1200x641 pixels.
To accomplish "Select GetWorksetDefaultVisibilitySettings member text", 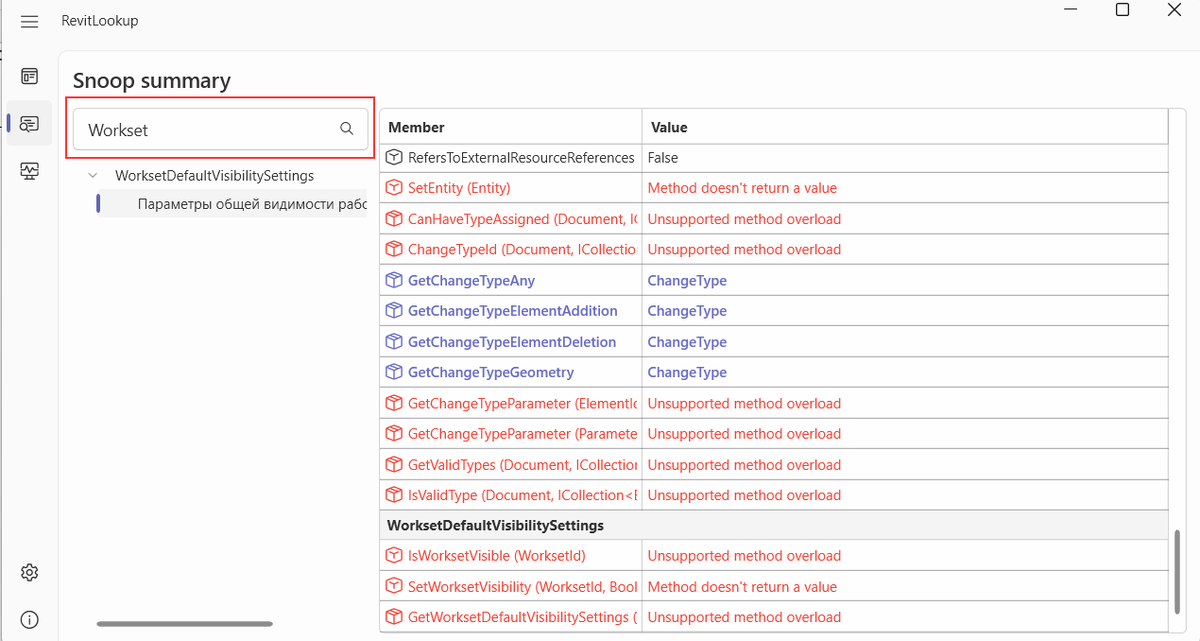I will (x=523, y=617).
